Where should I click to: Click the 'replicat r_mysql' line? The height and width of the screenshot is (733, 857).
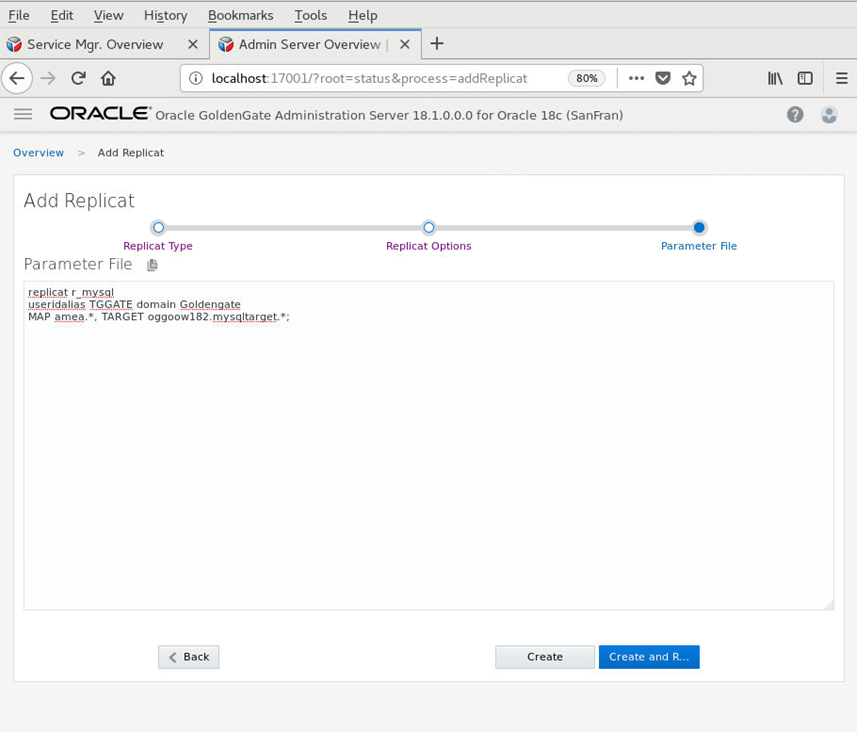click(71, 292)
